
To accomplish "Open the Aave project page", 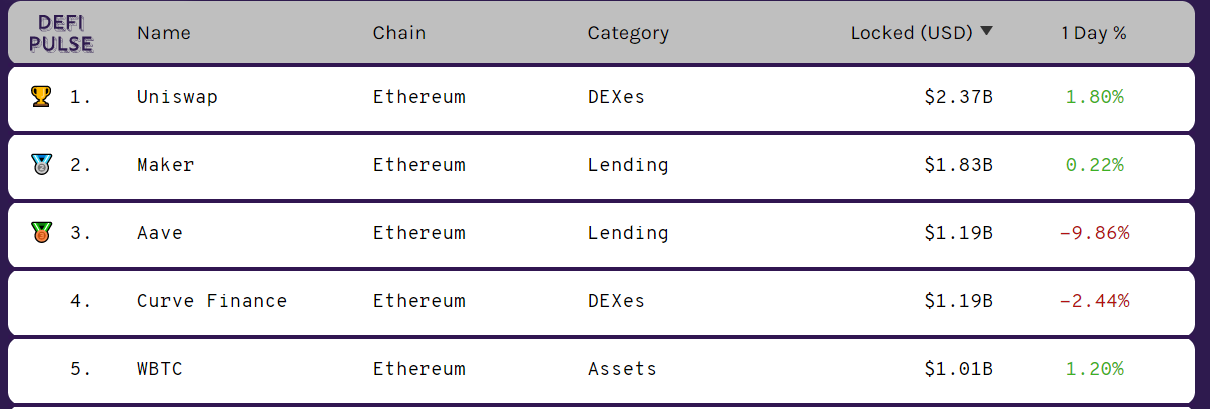I will tap(160, 233).
